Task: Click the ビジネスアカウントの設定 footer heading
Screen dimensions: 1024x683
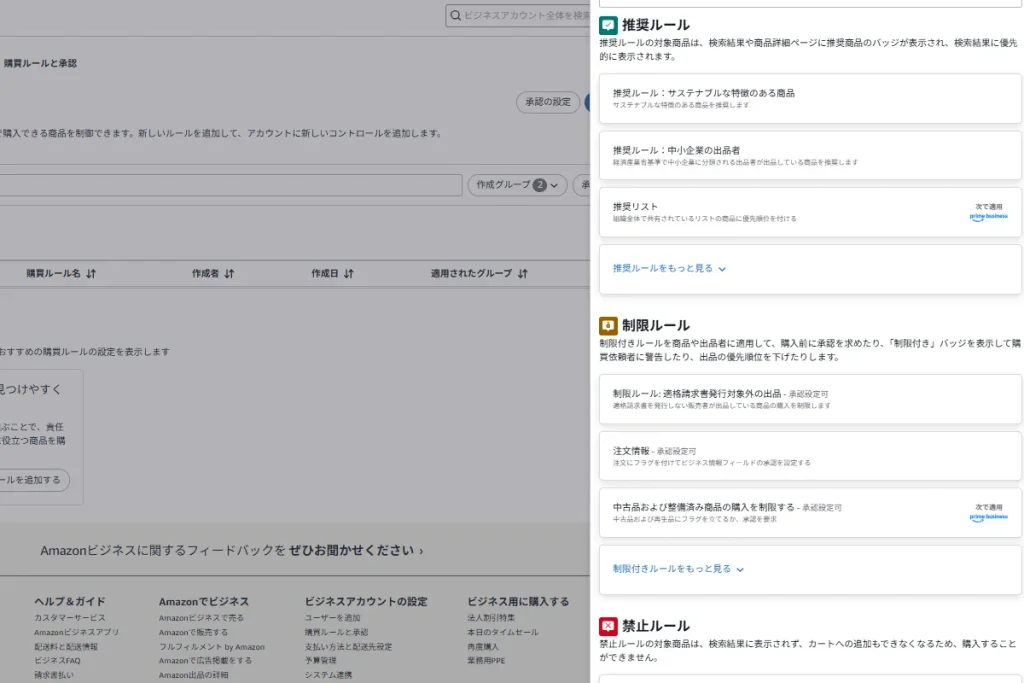Action: [x=366, y=601]
